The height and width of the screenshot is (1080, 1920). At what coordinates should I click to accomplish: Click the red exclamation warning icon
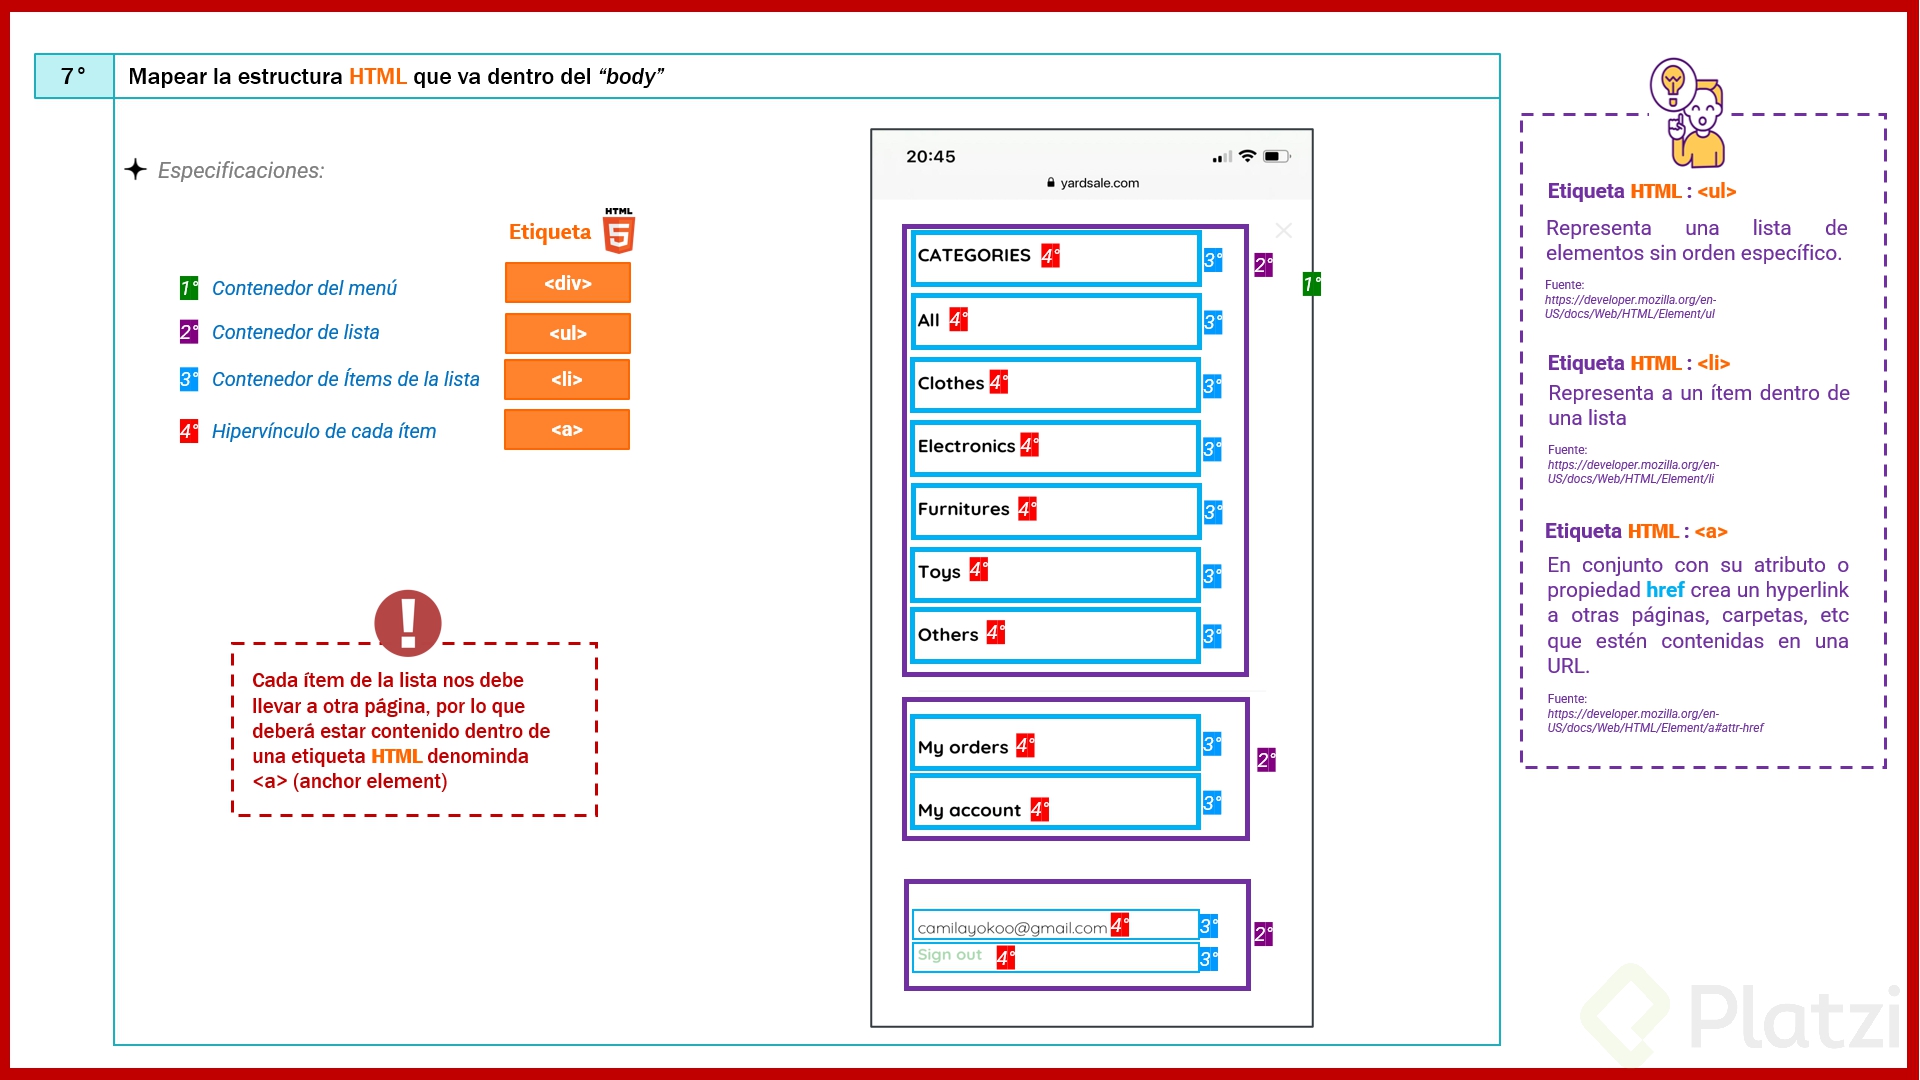pos(408,622)
